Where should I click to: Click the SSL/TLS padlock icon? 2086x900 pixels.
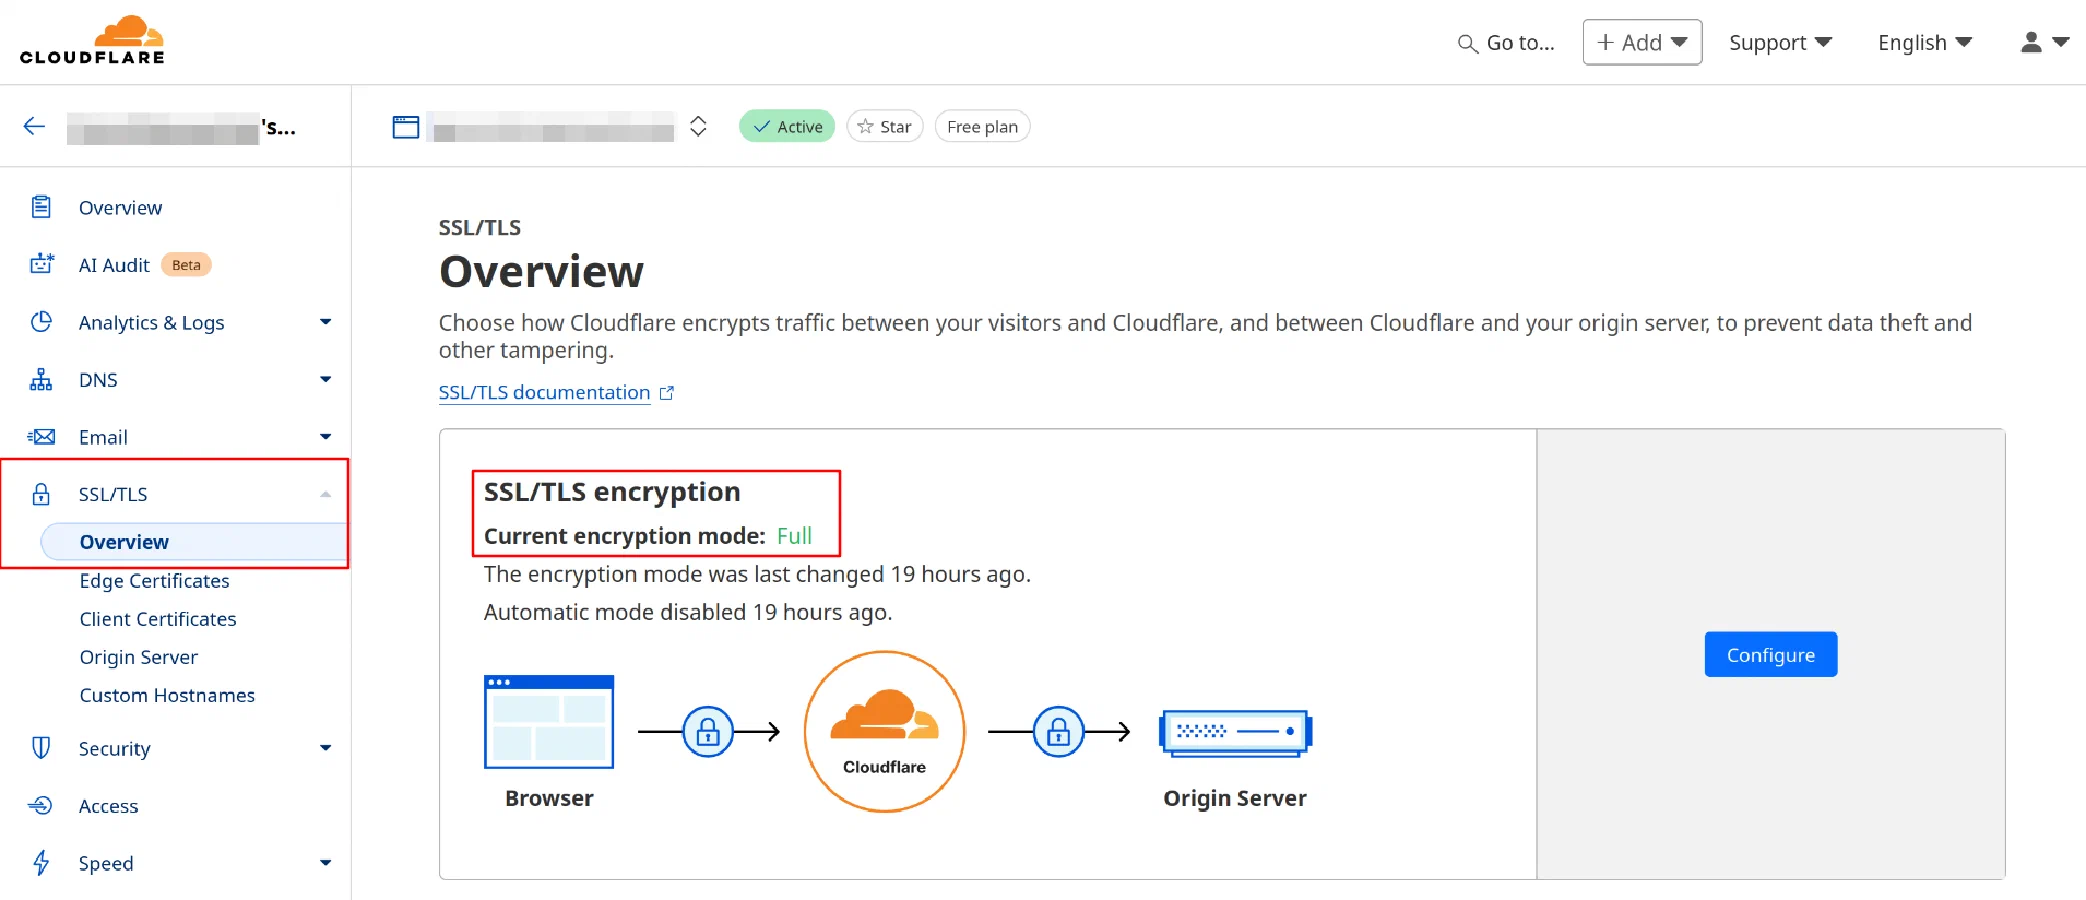[x=41, y=494]
